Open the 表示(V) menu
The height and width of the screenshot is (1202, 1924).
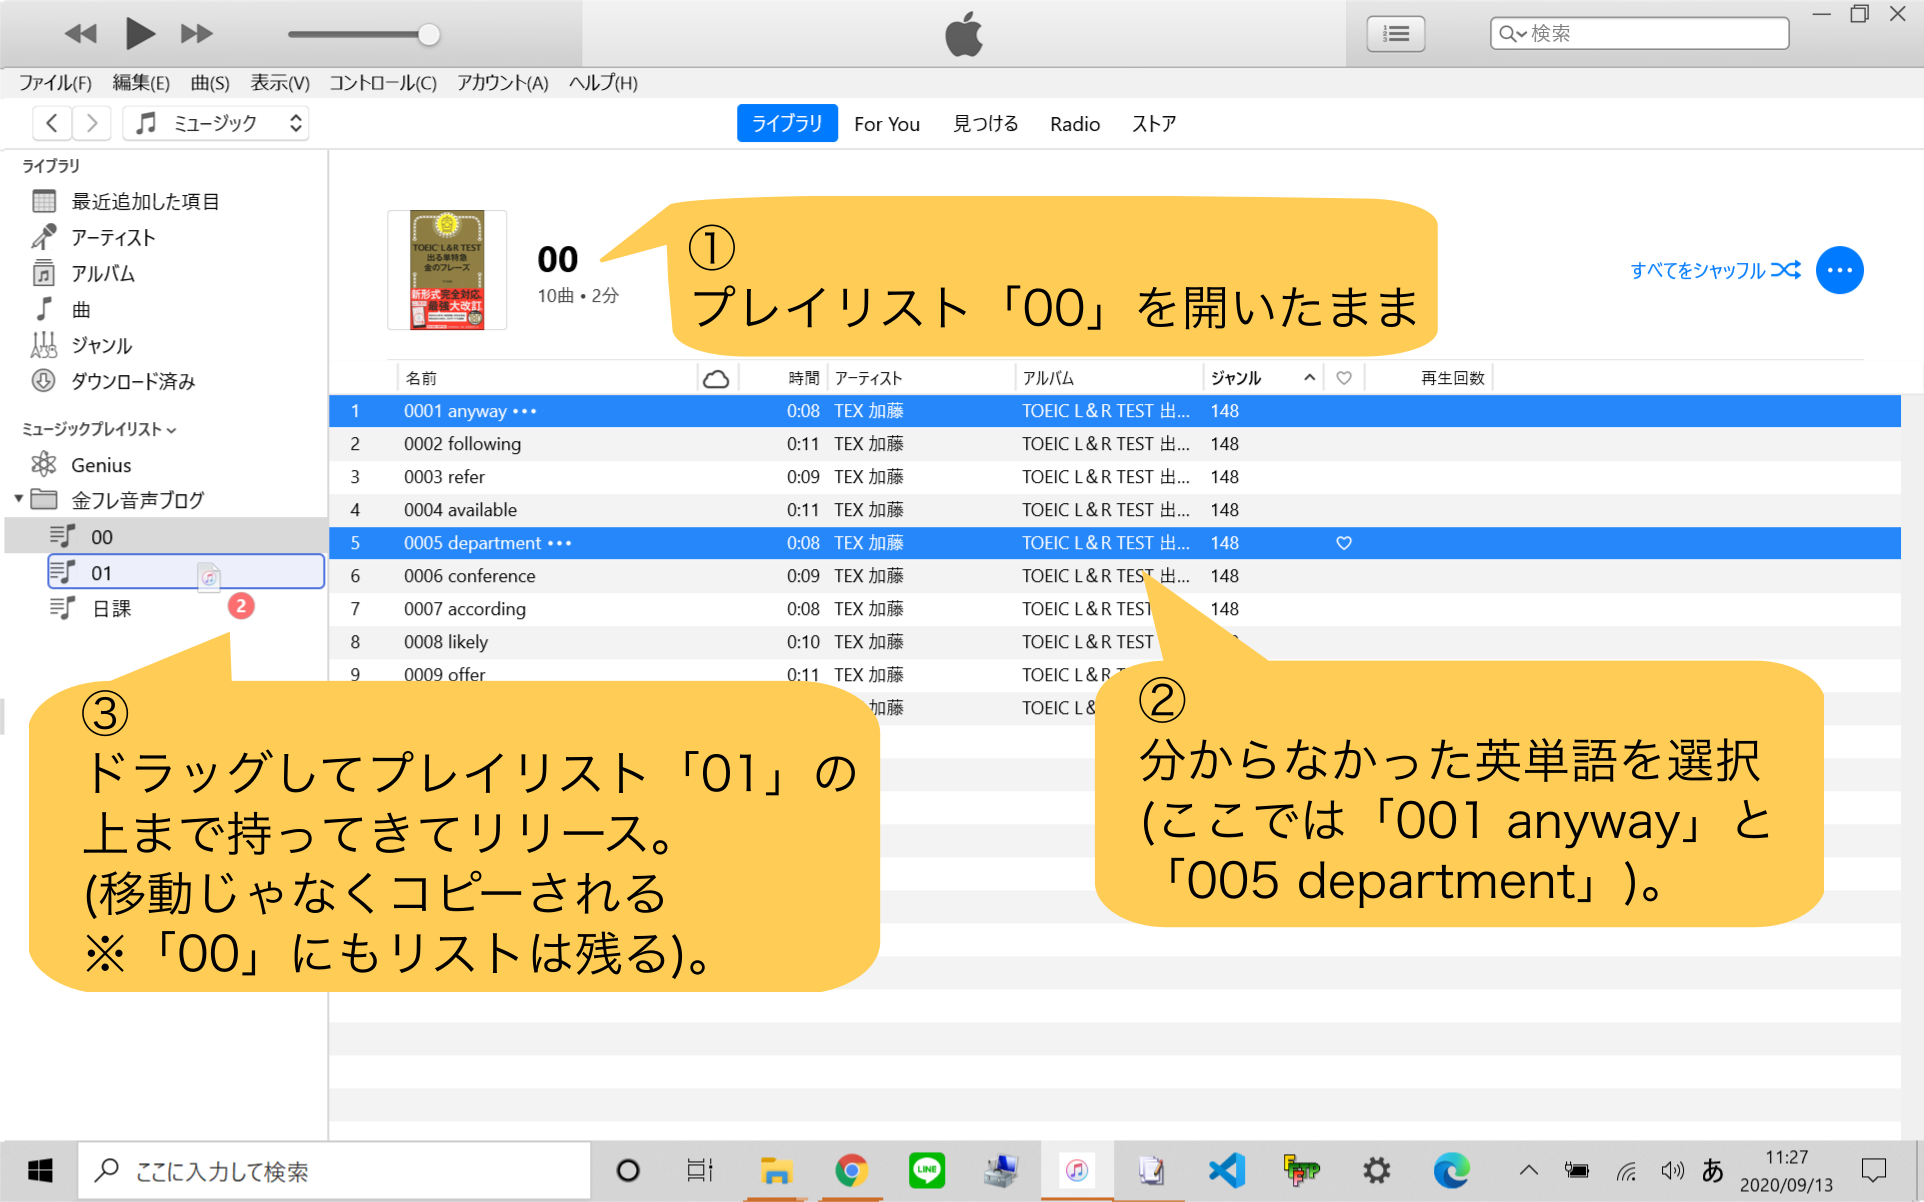[x=280, y=83]
